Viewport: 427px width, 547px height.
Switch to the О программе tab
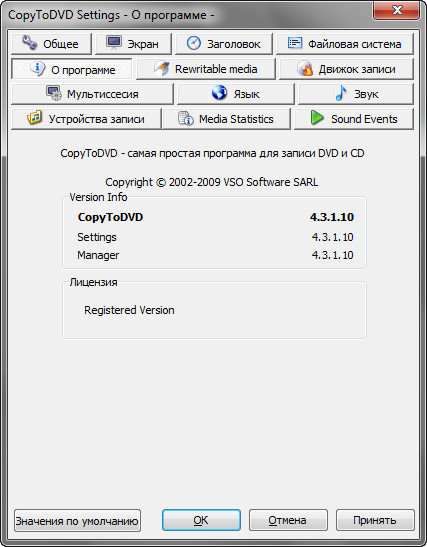coord(72,69)
